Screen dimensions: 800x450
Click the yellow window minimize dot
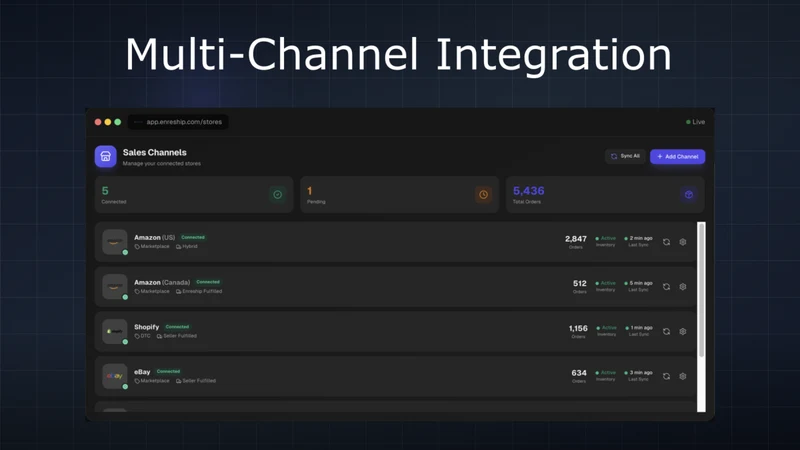click(x=108, y=122)
